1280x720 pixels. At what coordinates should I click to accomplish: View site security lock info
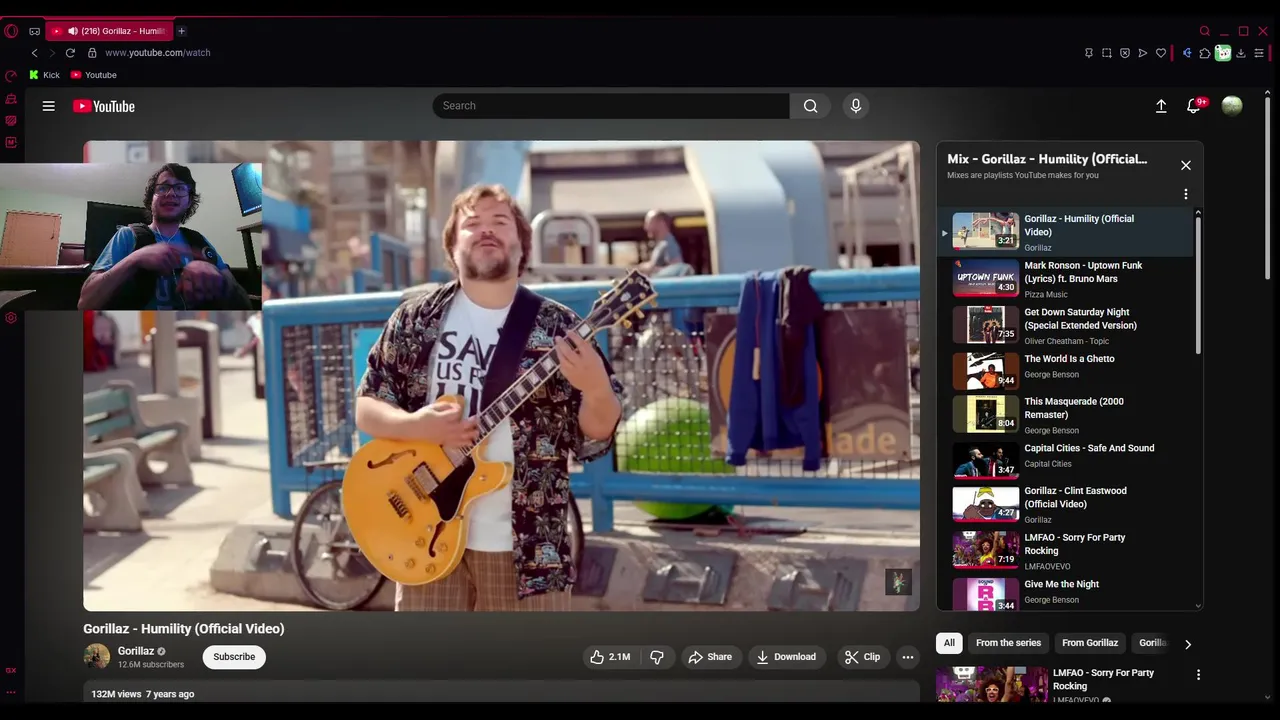(x=92, y=53)
